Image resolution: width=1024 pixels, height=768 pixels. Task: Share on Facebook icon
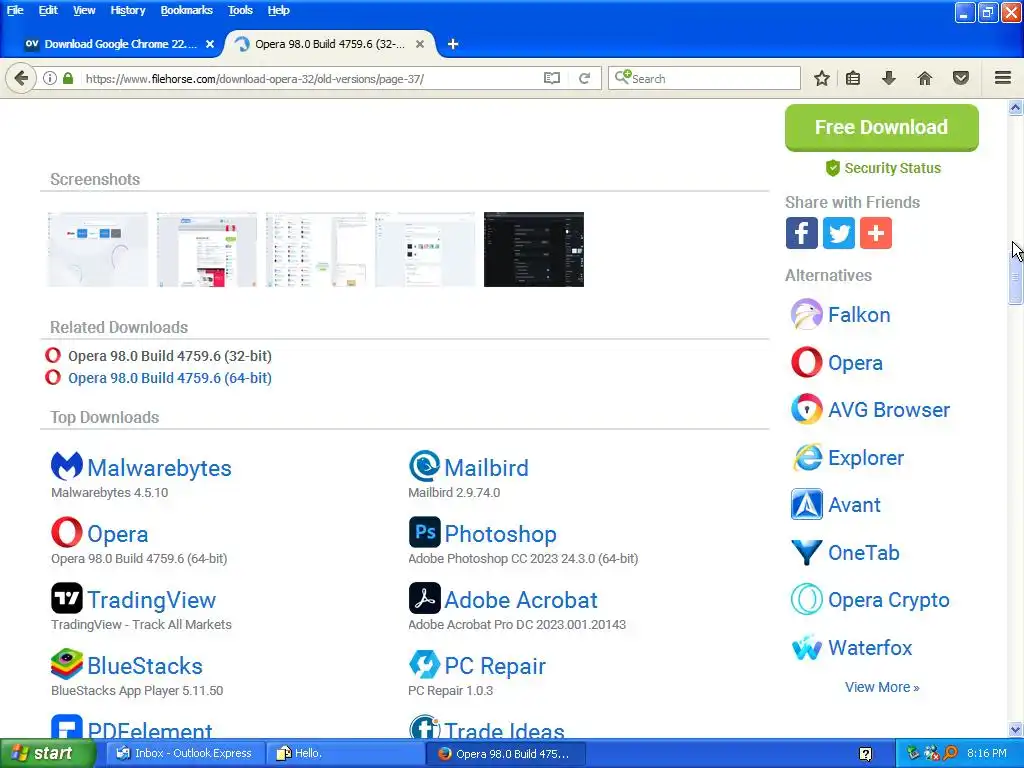802,233
